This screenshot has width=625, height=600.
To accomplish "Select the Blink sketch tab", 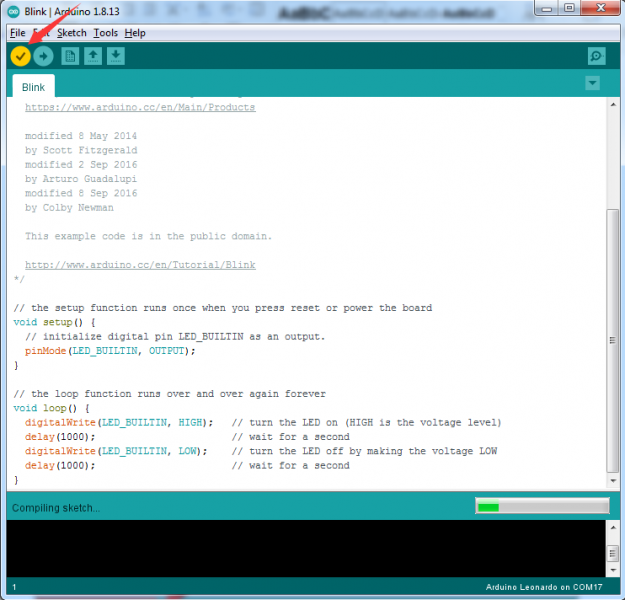I will 33,87.
